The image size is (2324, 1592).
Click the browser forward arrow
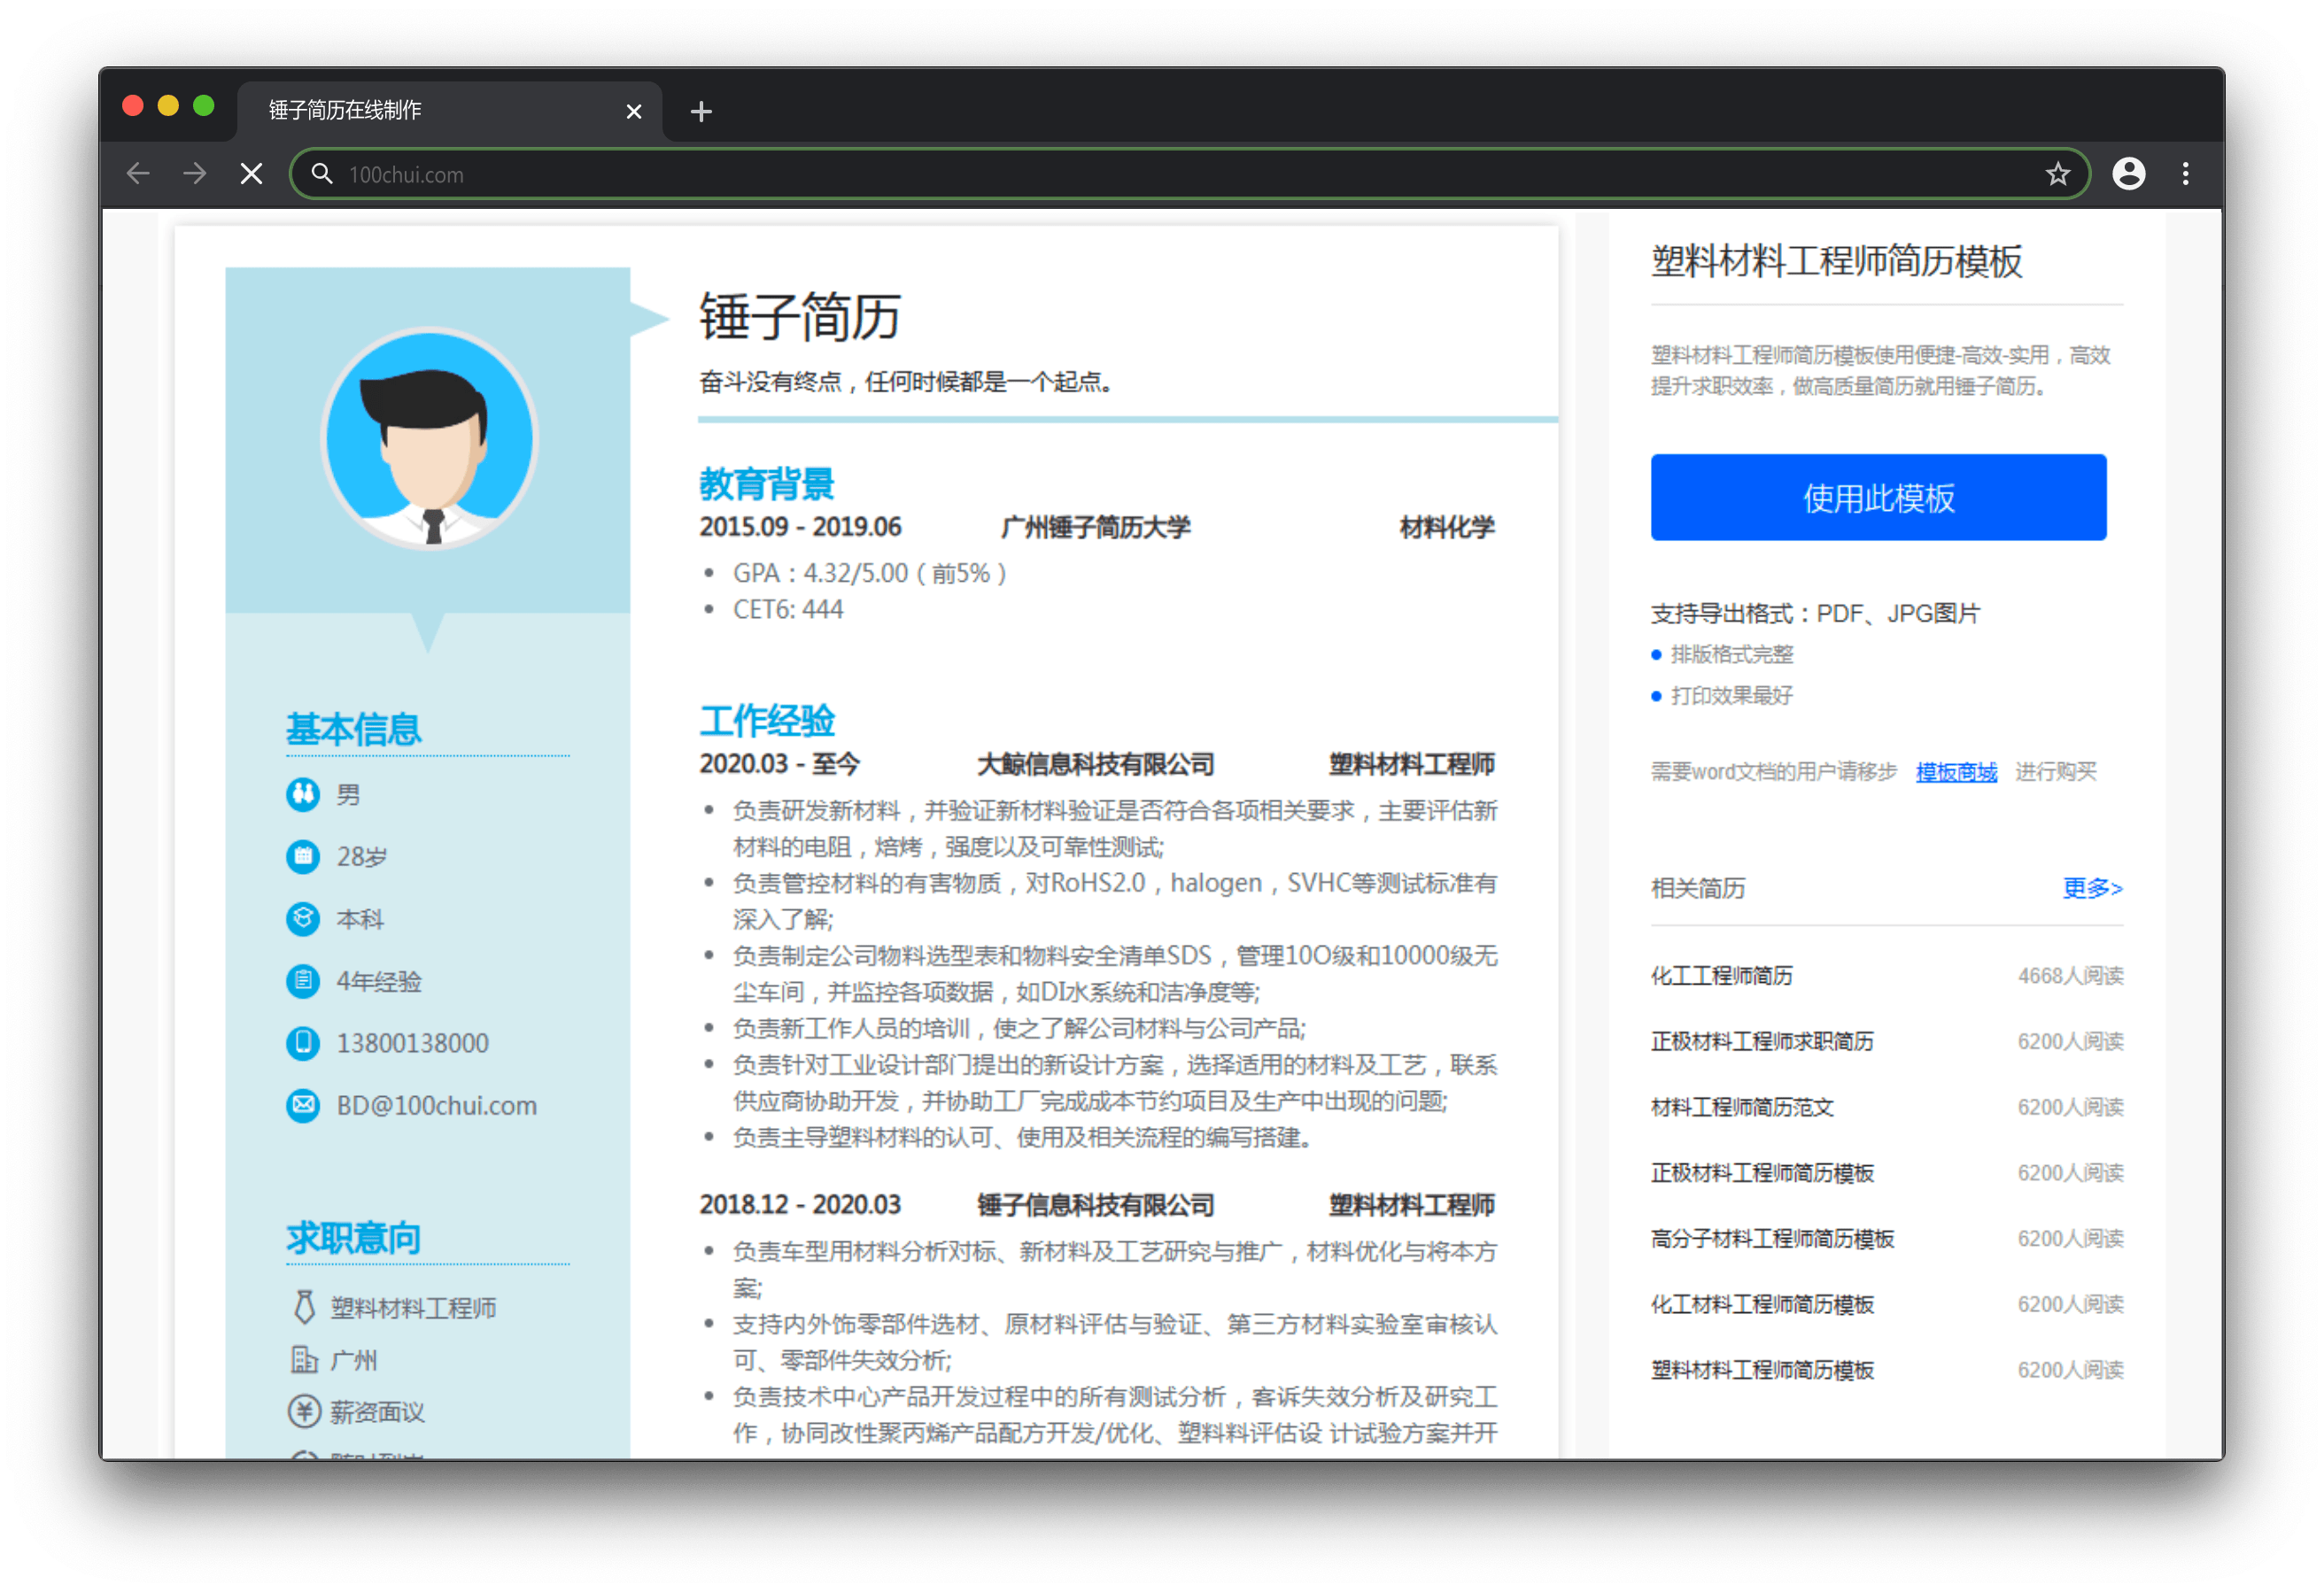[195, 174]
